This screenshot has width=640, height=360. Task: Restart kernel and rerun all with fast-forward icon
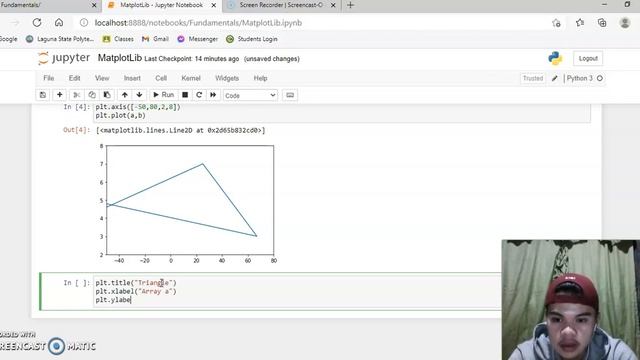point(213,95)
